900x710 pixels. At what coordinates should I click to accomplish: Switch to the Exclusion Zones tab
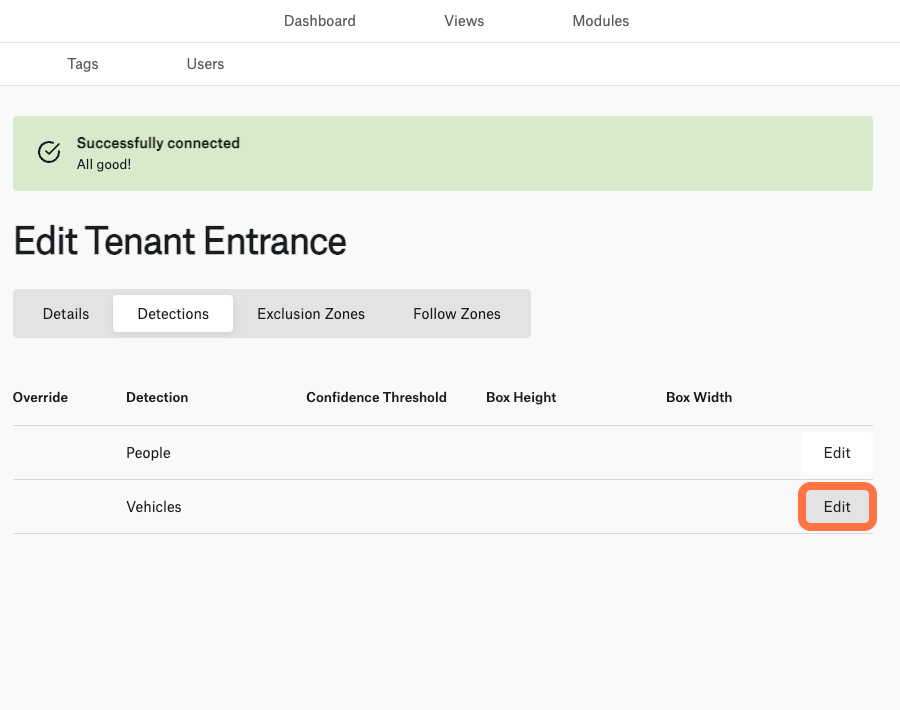(x=311, y=314)
